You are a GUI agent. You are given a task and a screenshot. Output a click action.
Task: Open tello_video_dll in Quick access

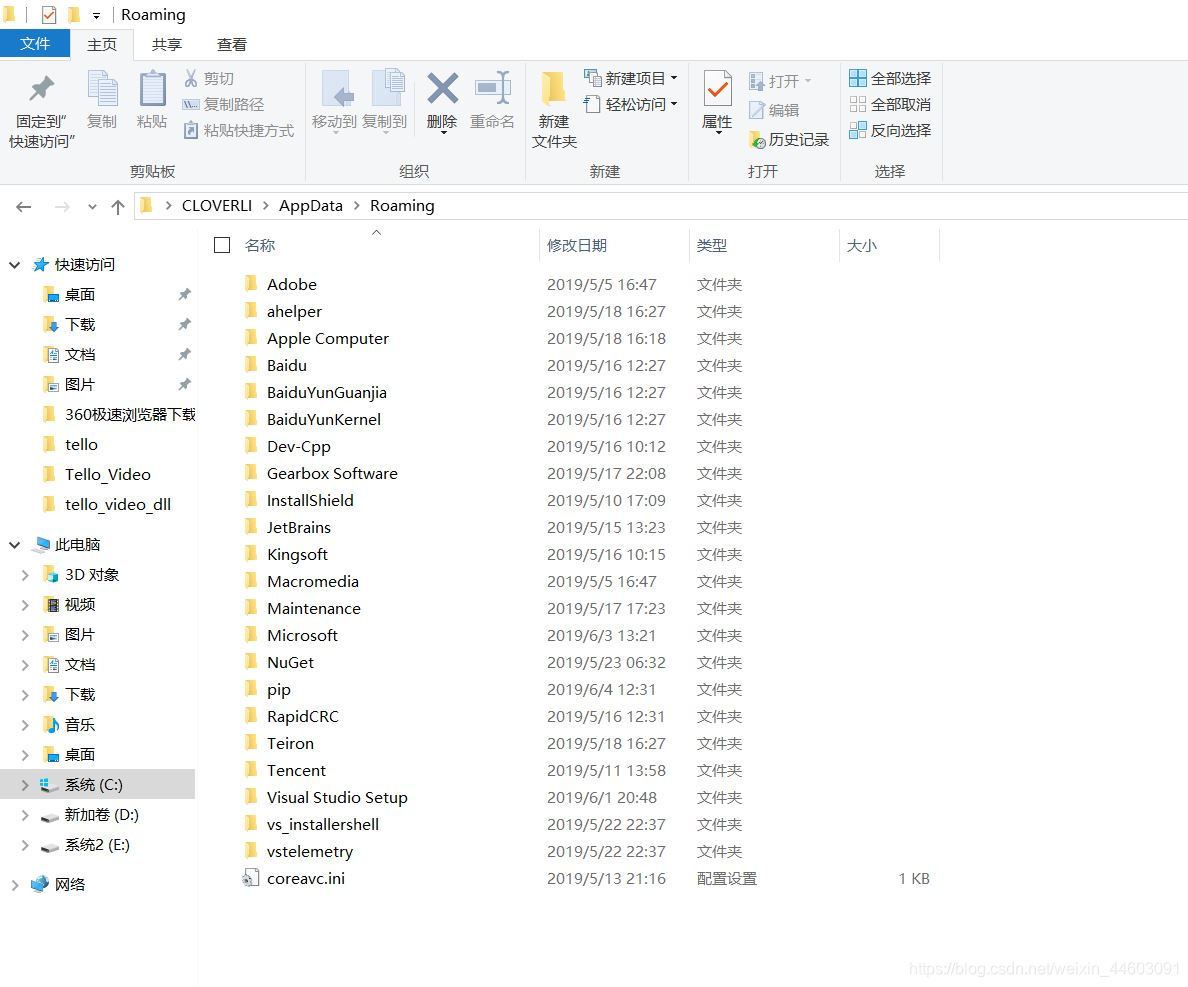[117, 504]
